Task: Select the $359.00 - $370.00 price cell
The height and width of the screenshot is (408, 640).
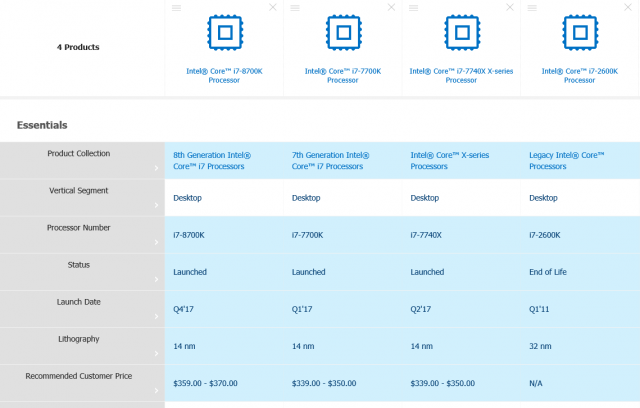Action: point(224,384)
